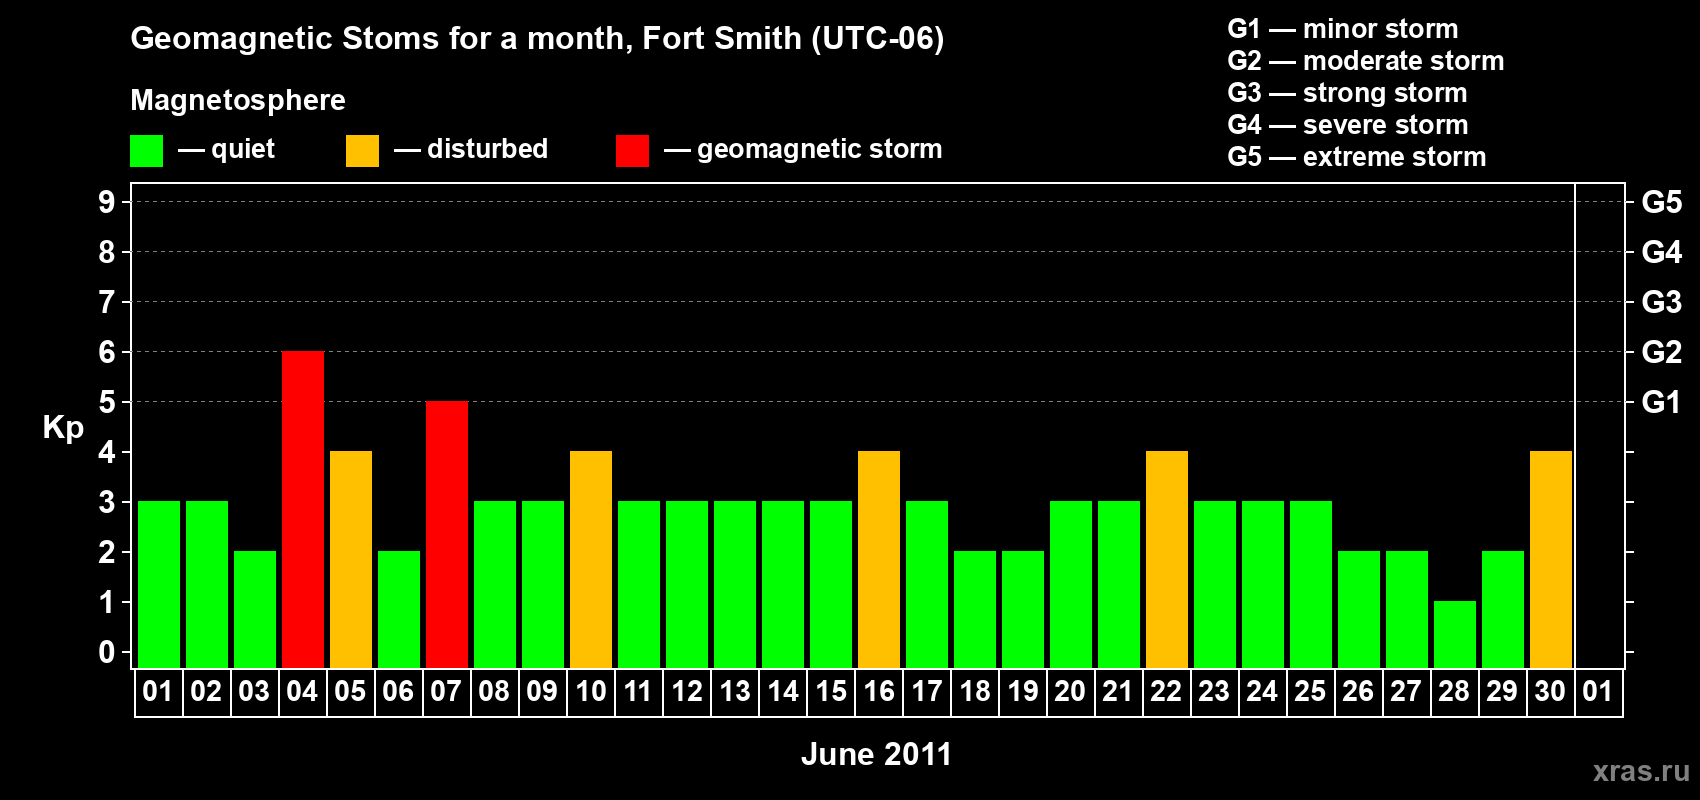Click the orange bar for June 10

click(x=591, y=559)
